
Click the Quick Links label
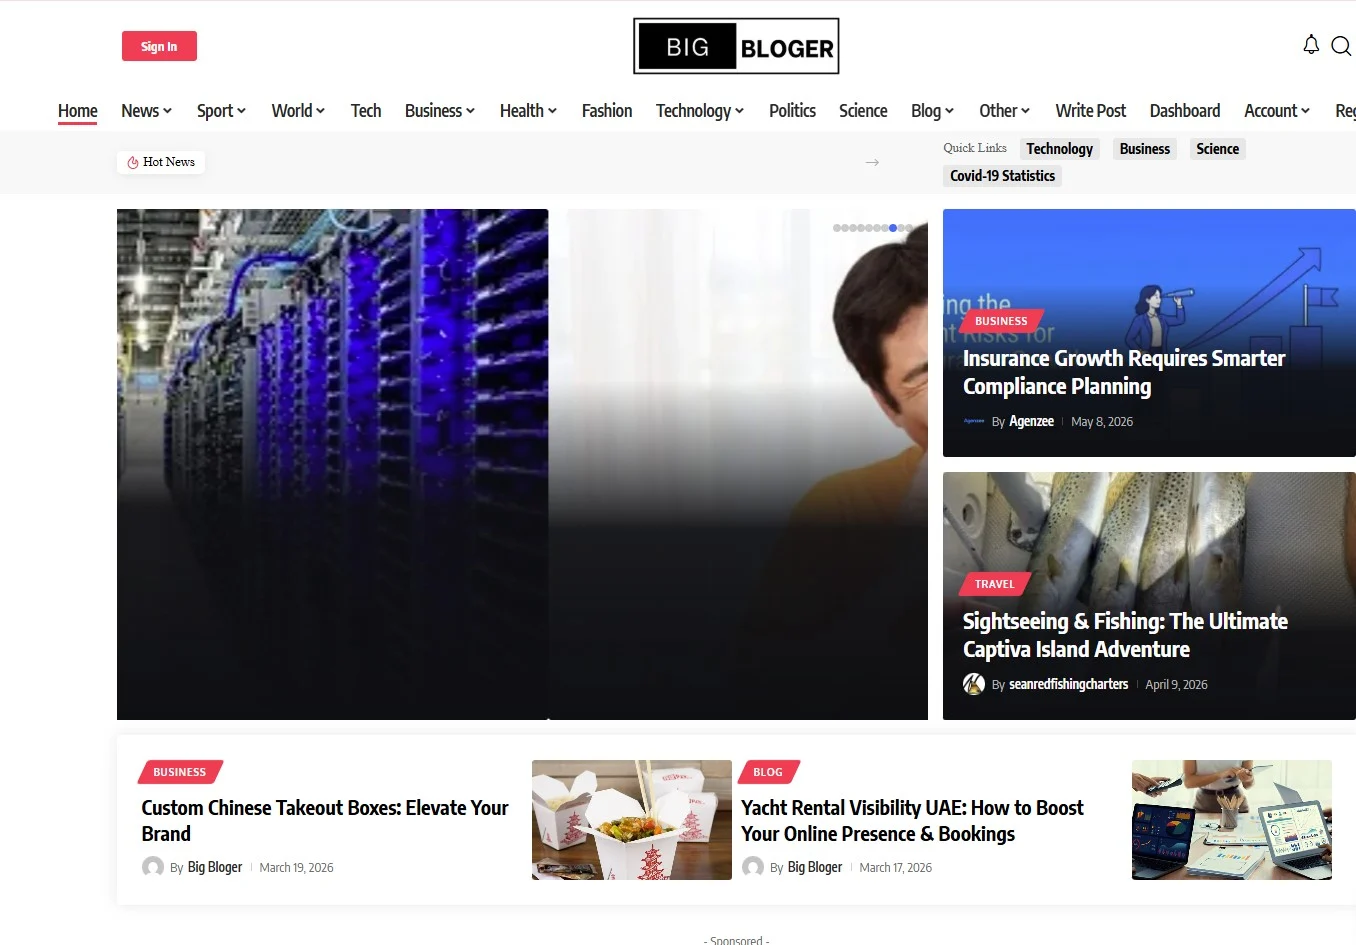pyautogui.click(x=975, y=148)
